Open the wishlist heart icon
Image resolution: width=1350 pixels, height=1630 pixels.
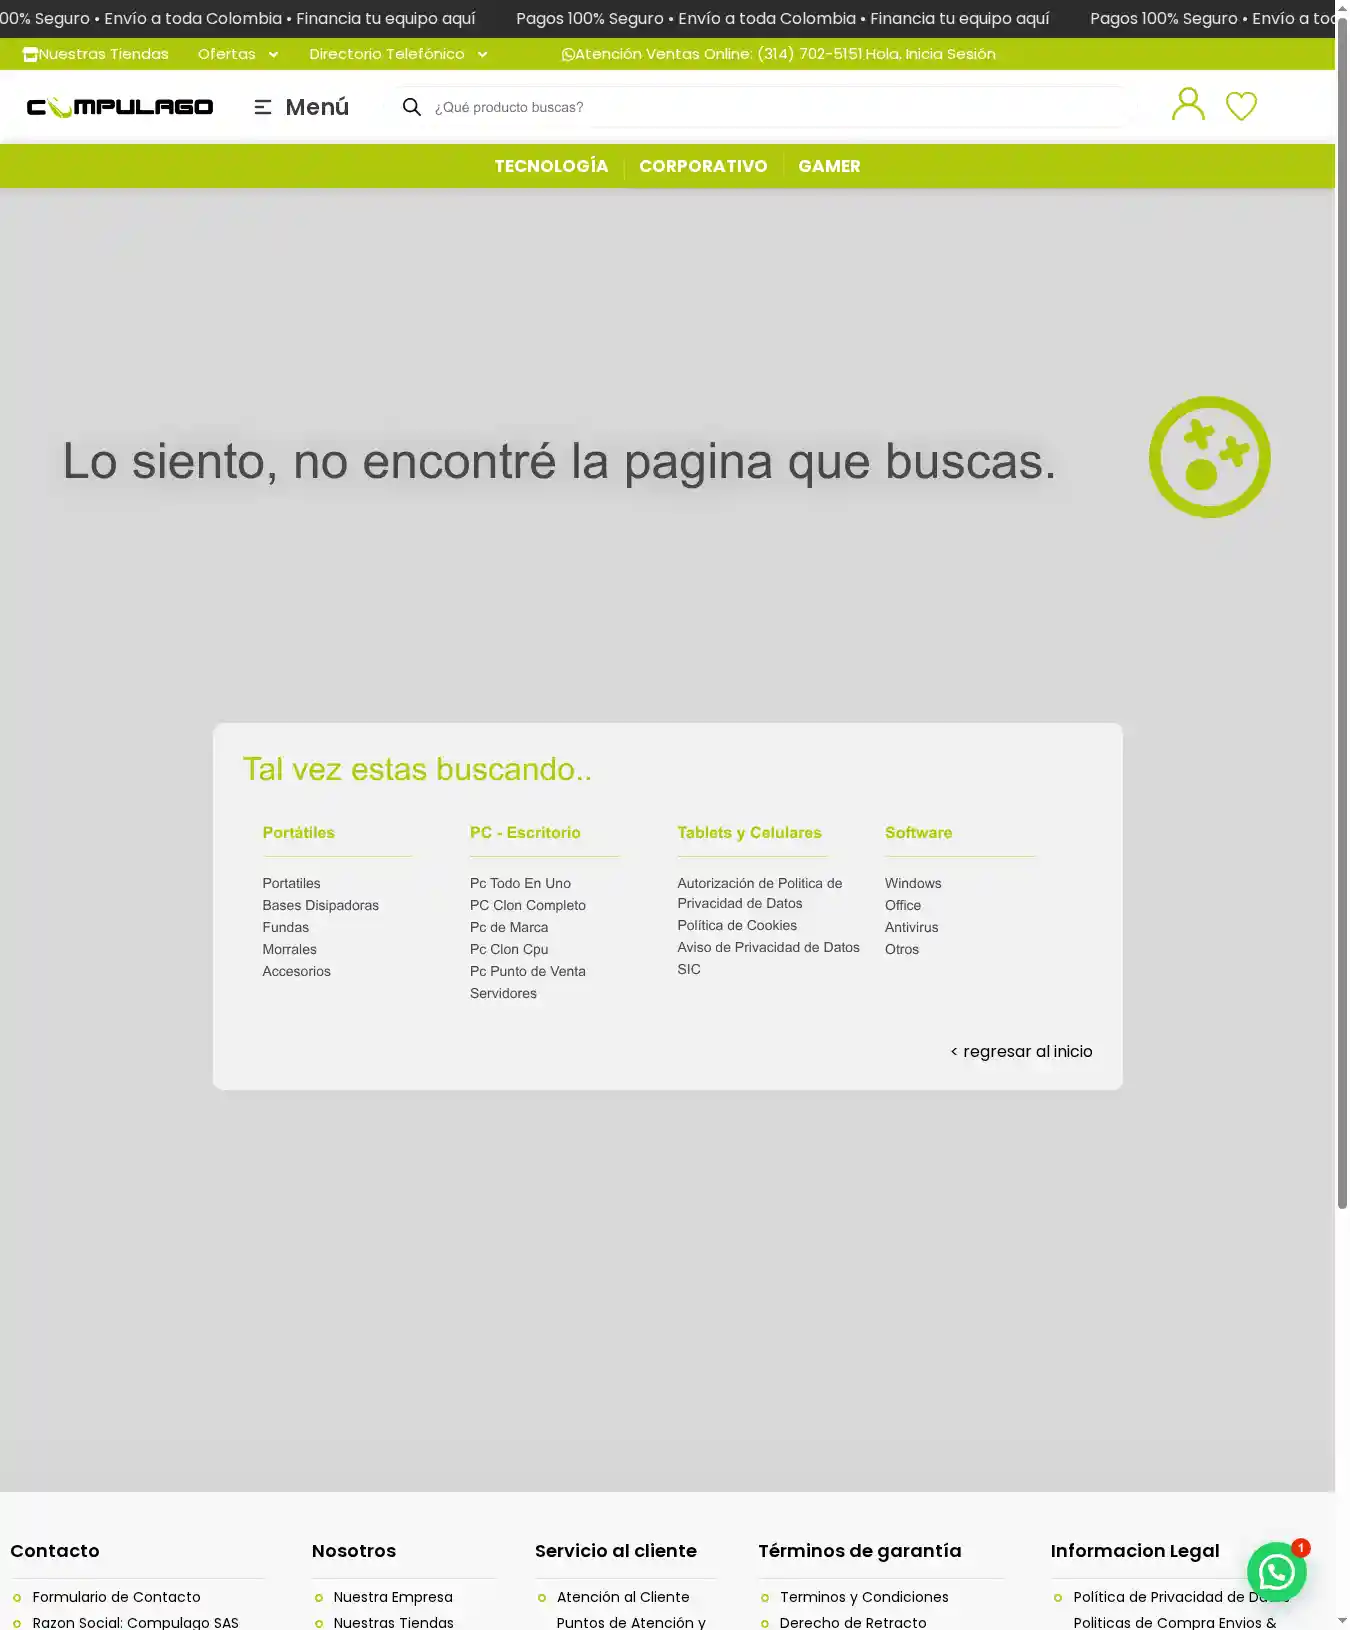pos(1241,106)
